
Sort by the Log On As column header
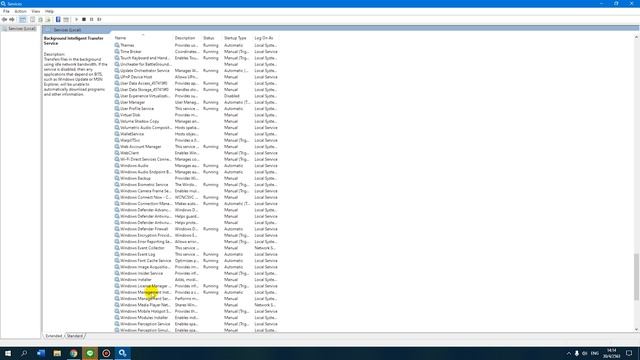pos(266,38)
